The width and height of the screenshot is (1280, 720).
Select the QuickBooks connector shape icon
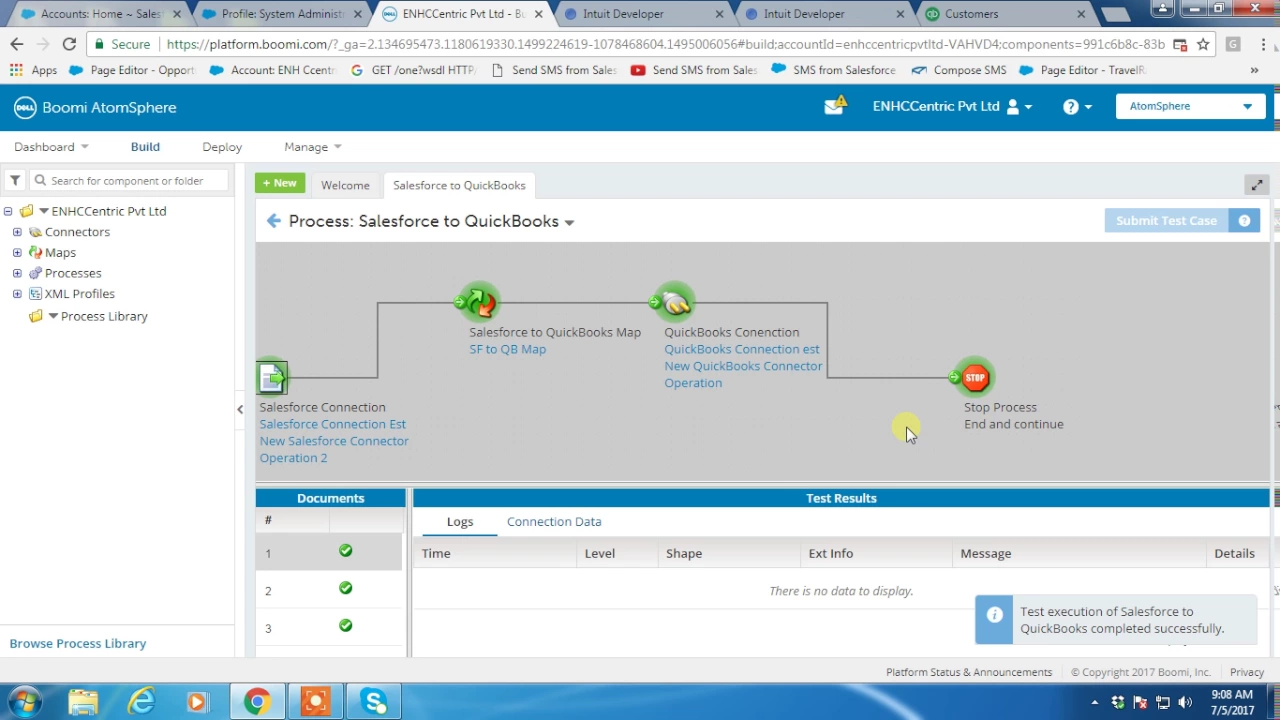point(674,301)
